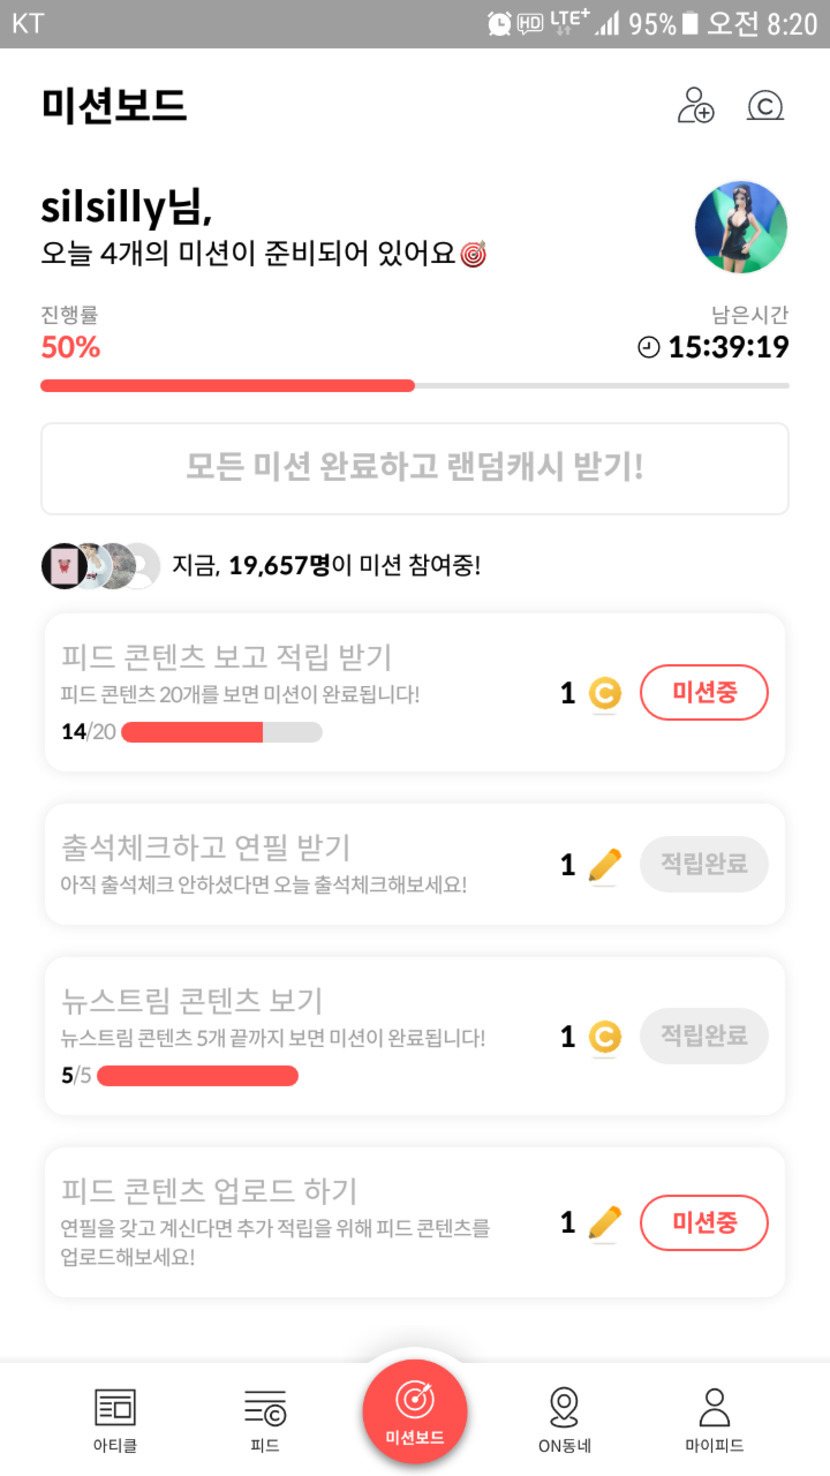This screenshot has height=1476, width=830.
Task: Open the 아티클 tab
Action: tap(115, 1418)
